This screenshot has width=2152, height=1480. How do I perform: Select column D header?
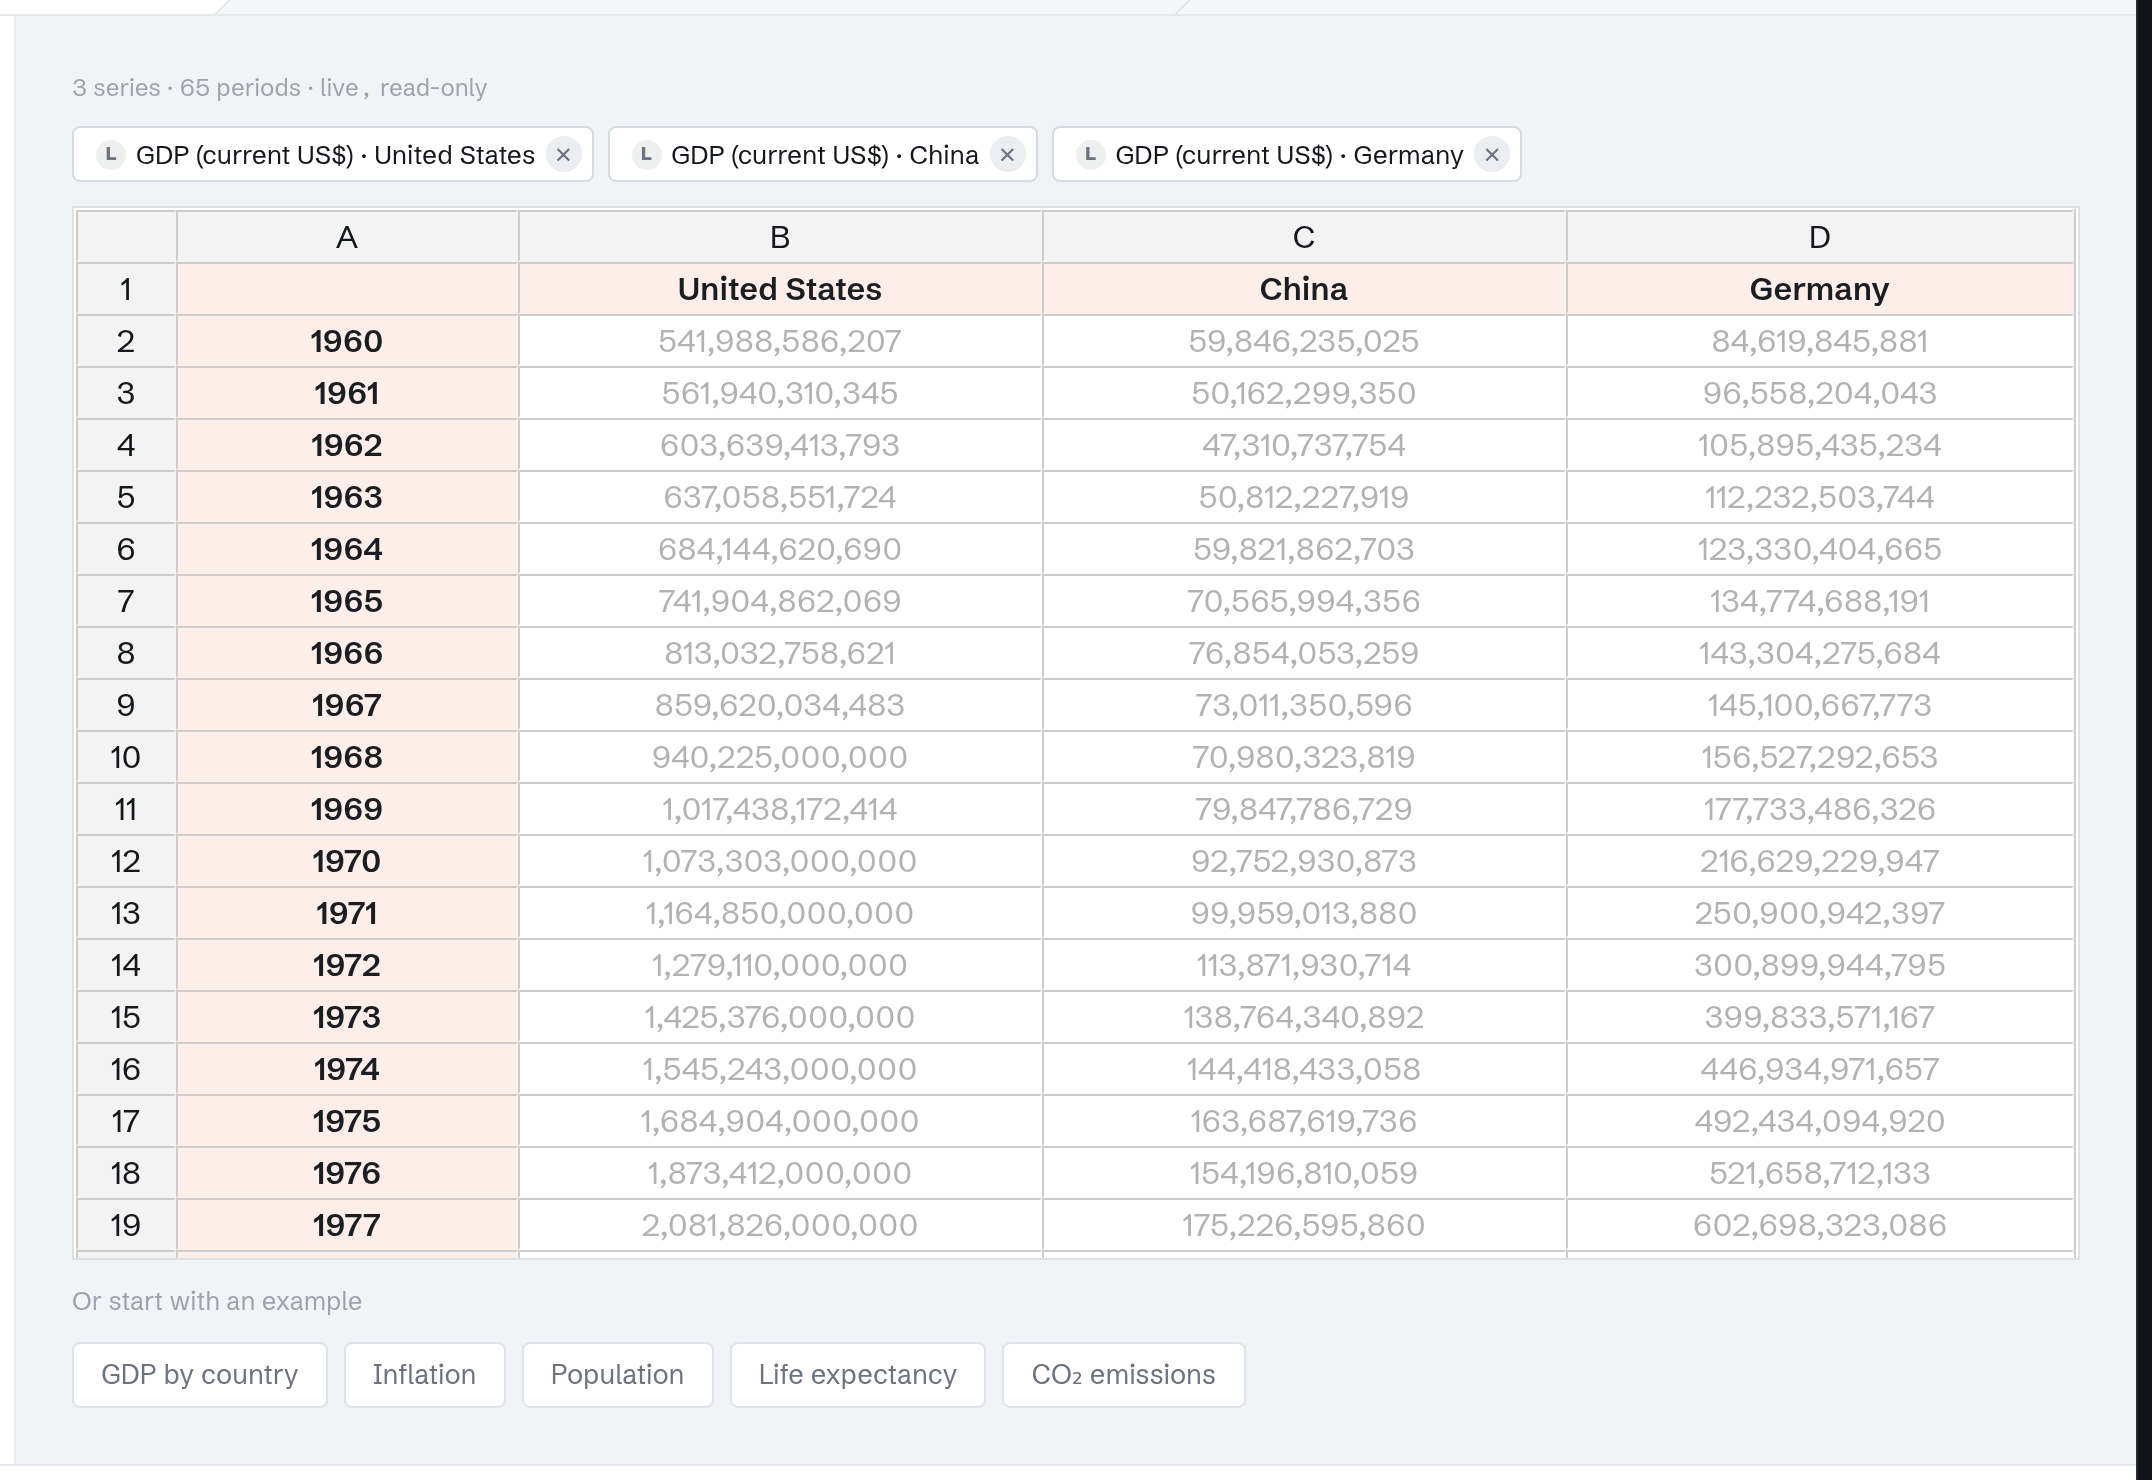[x=1820, y=237]
